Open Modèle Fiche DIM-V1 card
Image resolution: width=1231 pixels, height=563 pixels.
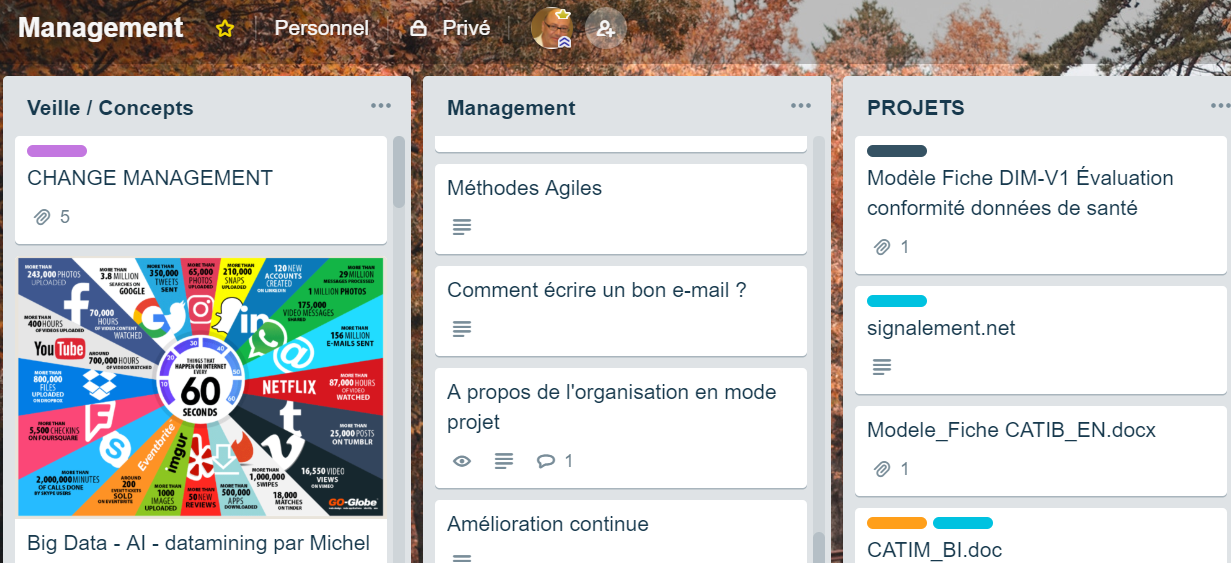coord(1041,205)
